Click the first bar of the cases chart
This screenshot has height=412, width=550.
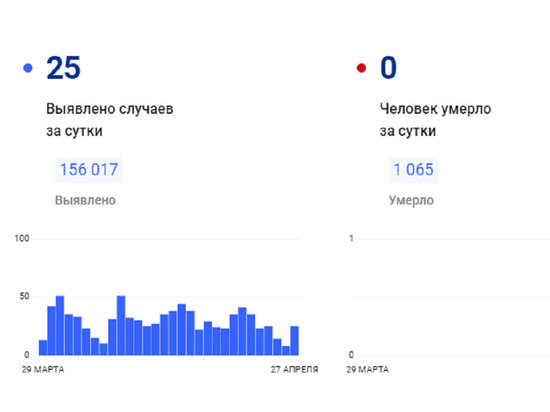[x=43, y=347]
